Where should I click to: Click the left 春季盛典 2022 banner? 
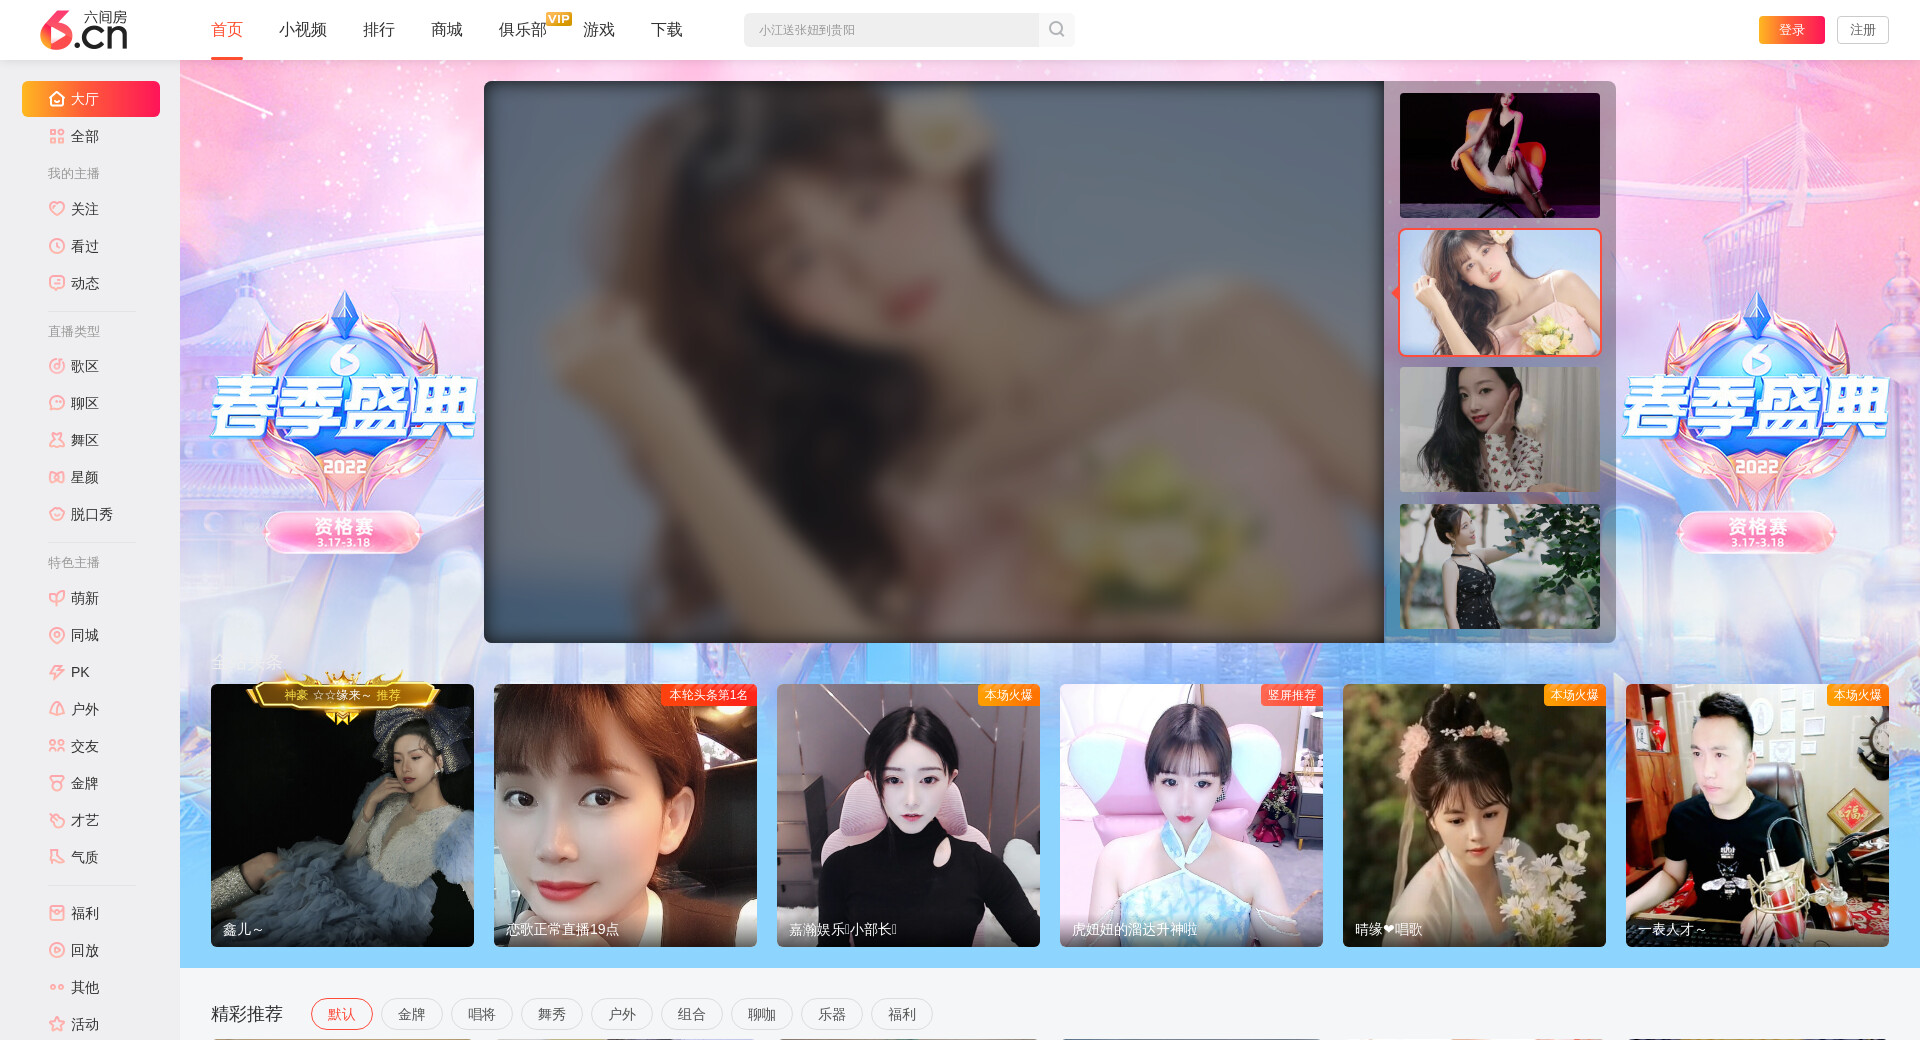click(343, 420)
